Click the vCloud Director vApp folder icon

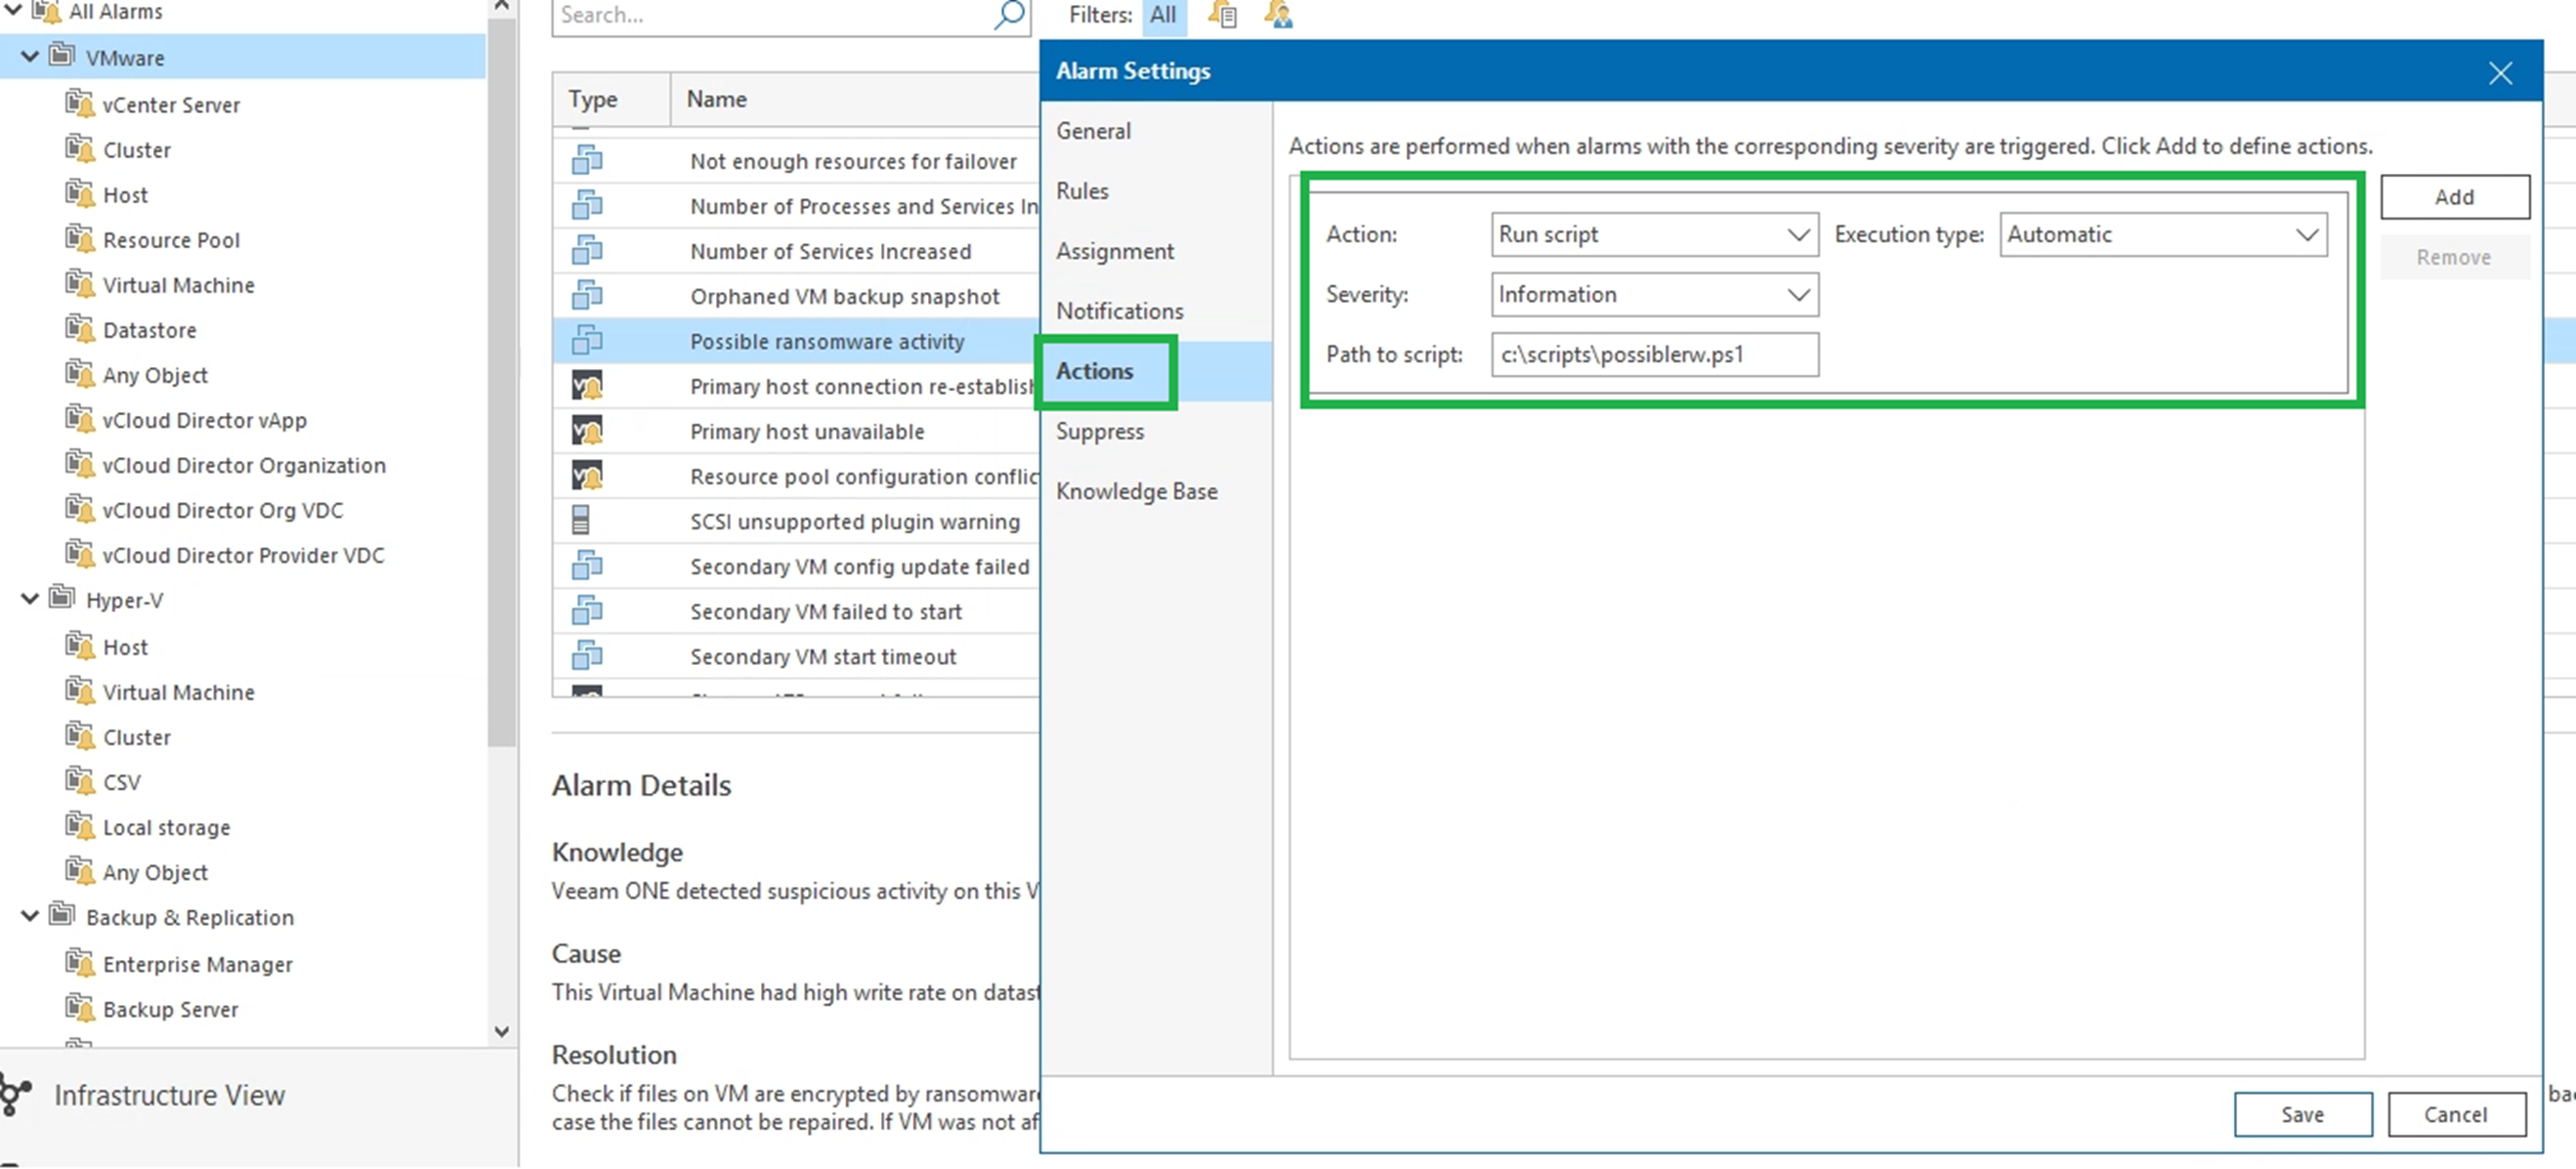[x=79, y=418]
